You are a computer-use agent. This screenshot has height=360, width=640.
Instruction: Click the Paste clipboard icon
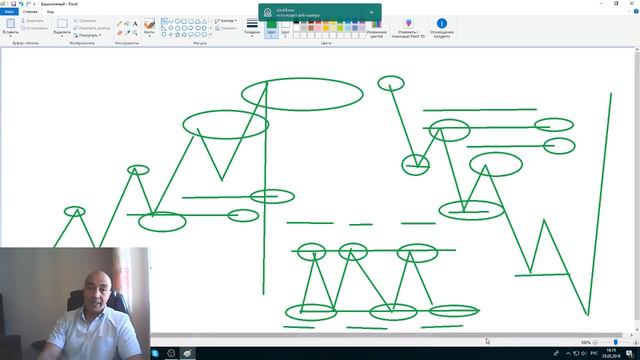point(10,23)
